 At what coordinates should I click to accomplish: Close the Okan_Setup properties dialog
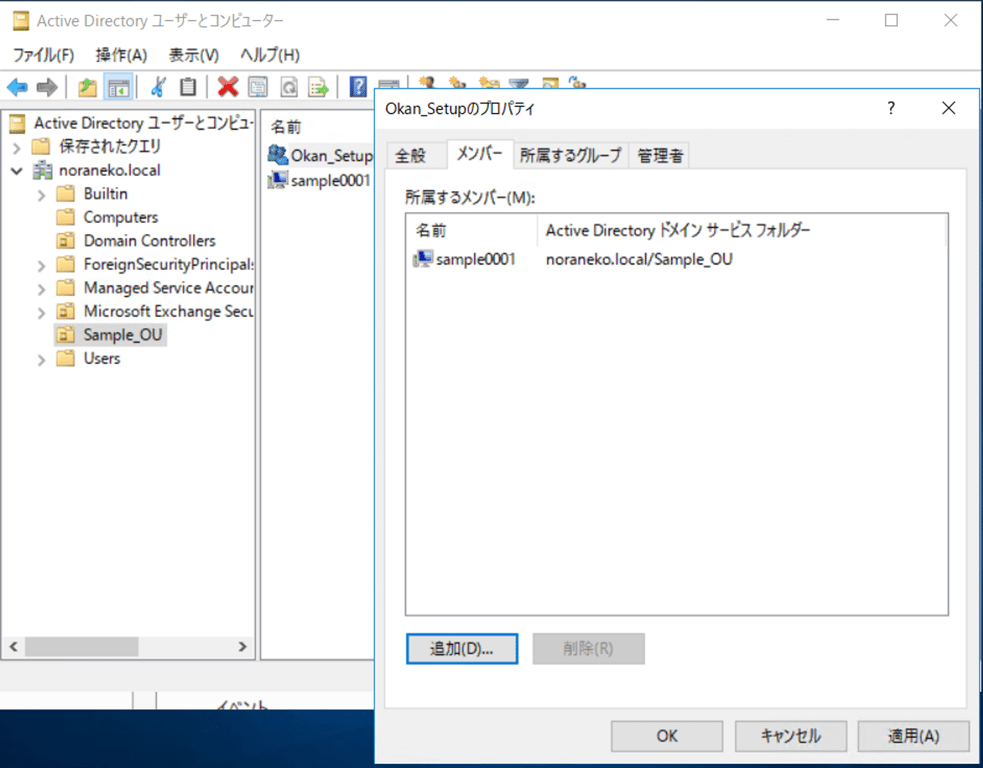pos(949,108)
